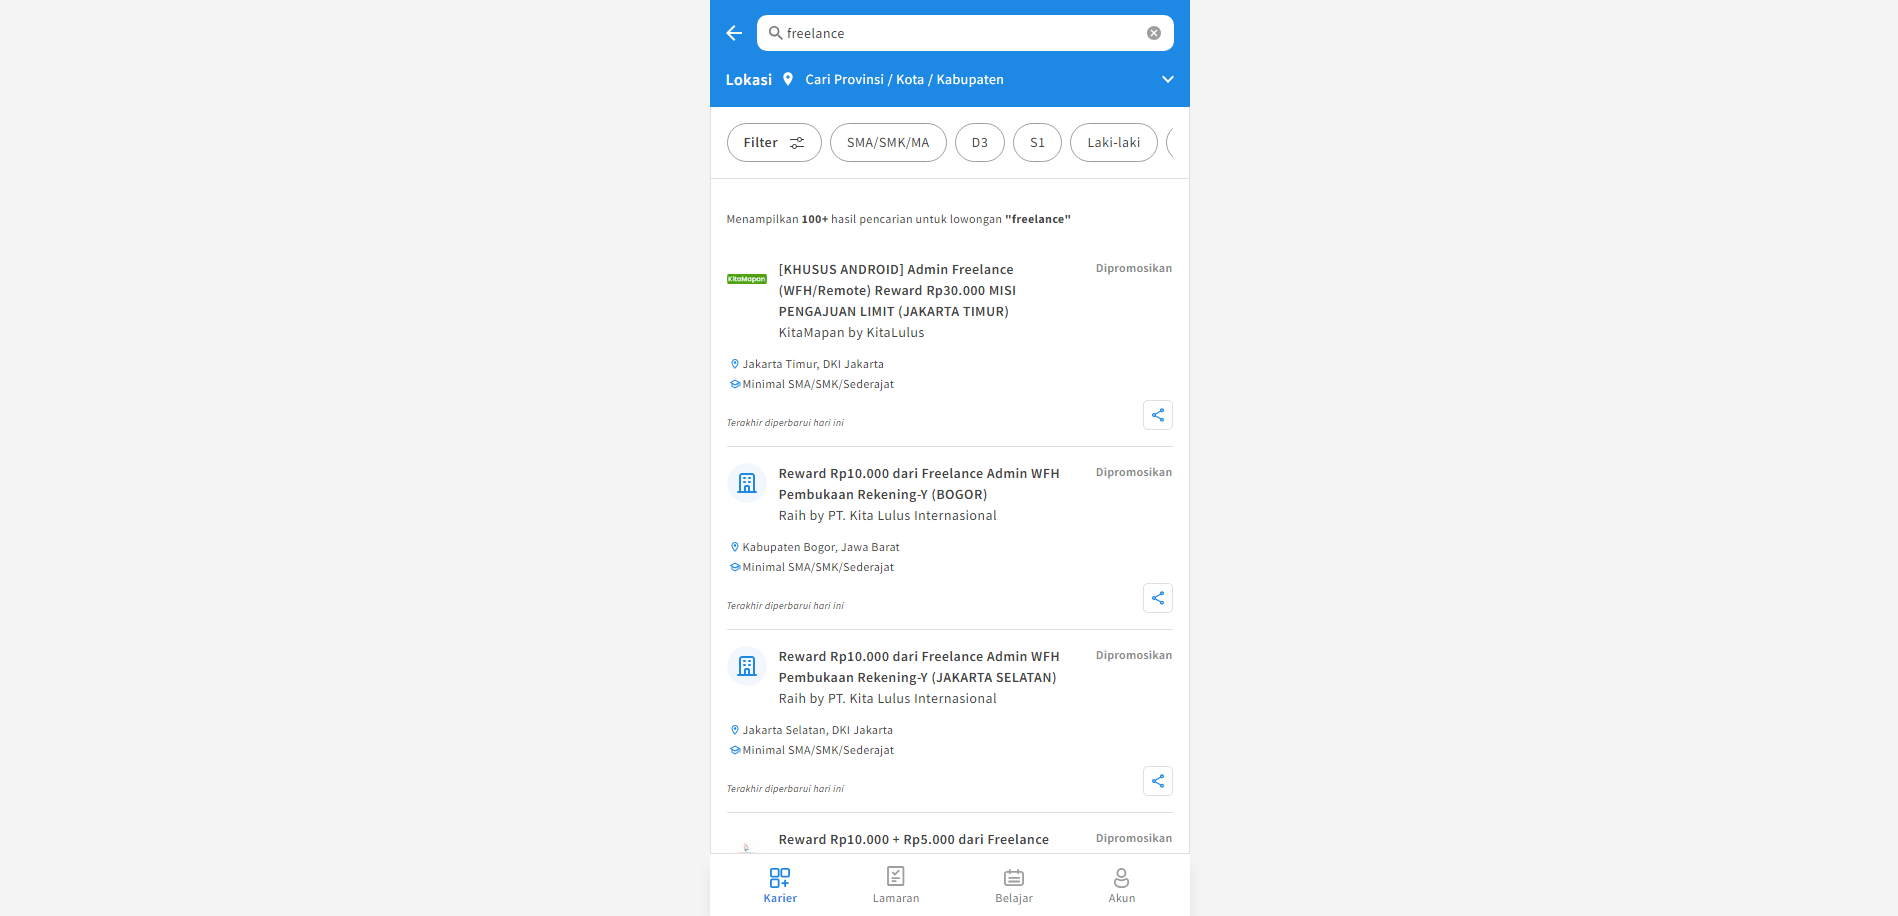Click Dipromosikan label on the BOGOR job
The width and height of the screenshot is (1898, 916).
[x=1134, y=472]
